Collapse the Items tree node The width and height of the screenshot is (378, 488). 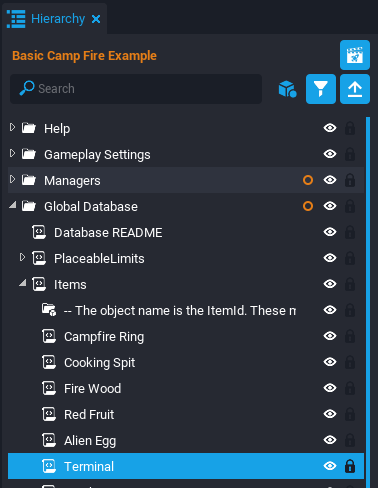[23, 283]
